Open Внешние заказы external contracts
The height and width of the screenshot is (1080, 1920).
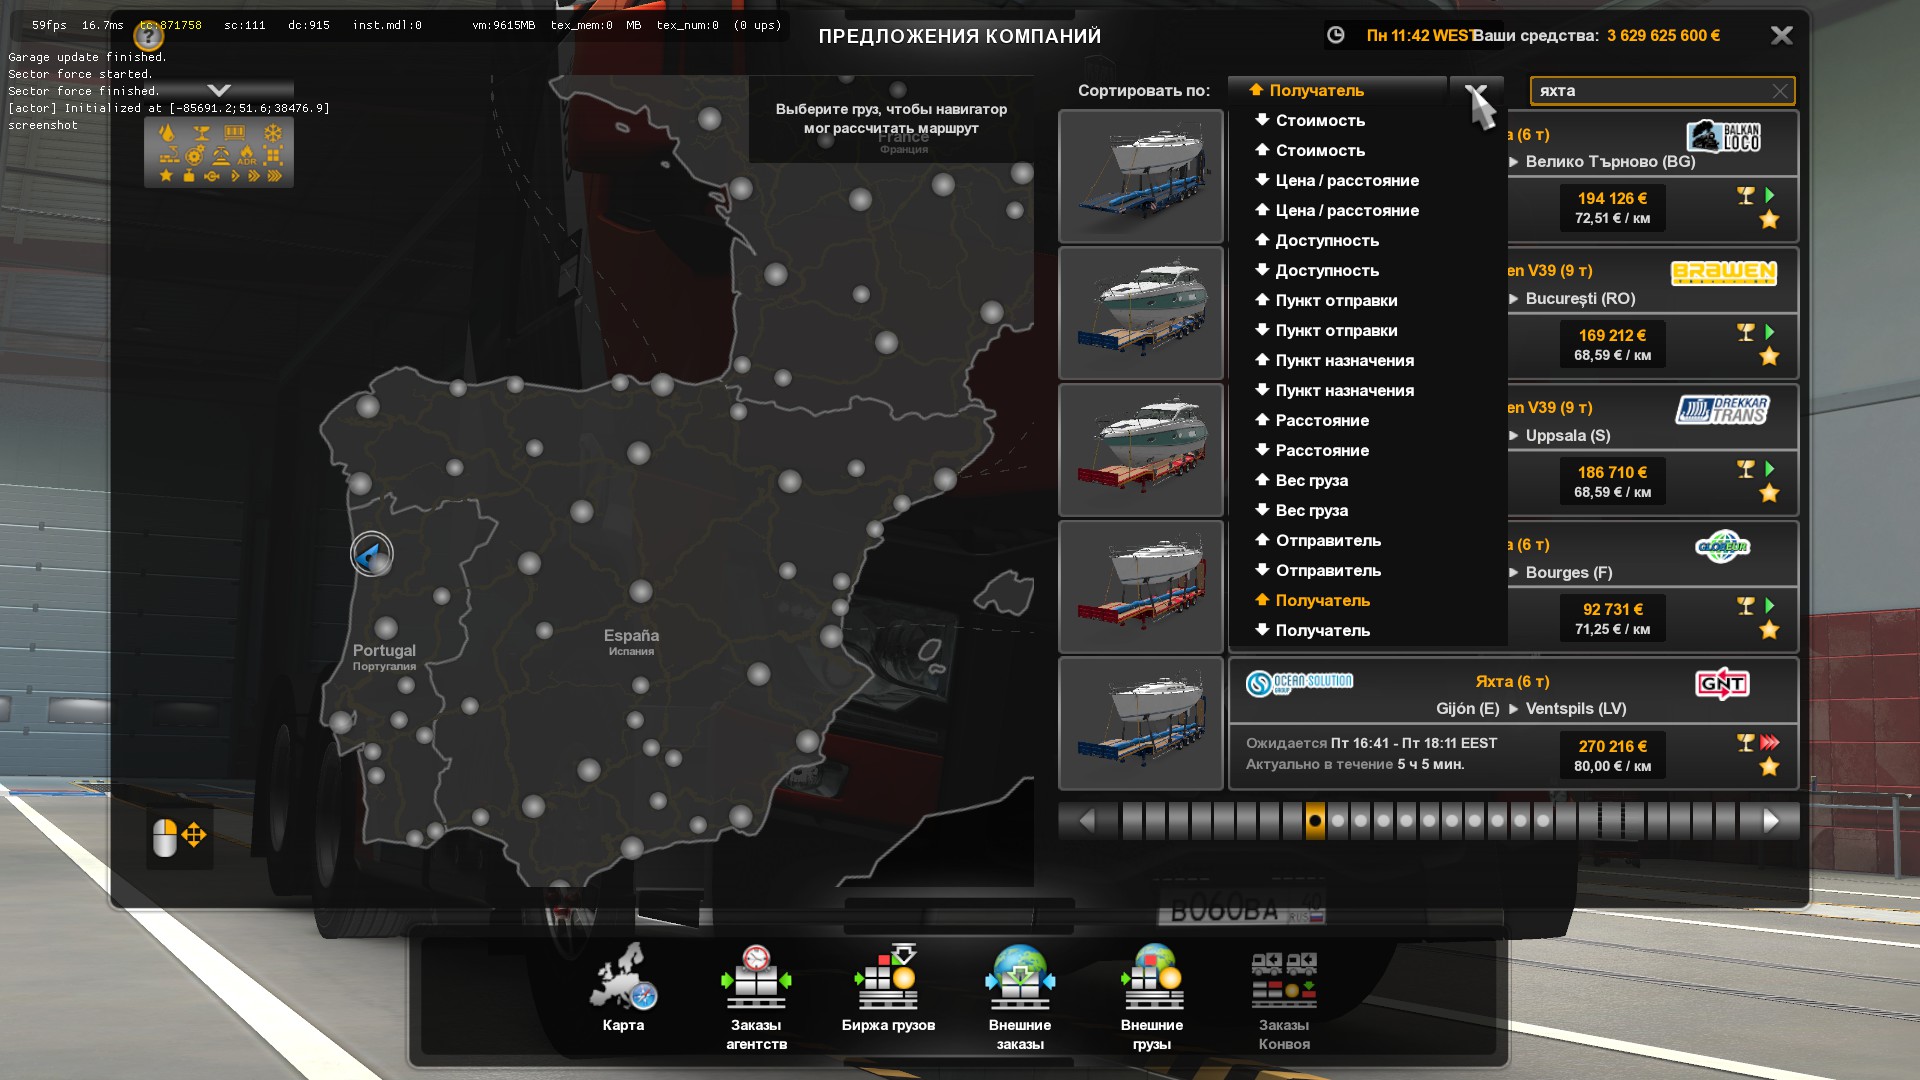[x=1019, y=985]
